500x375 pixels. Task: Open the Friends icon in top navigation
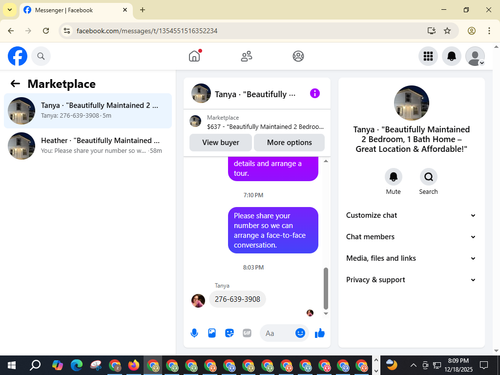(246, 56)
